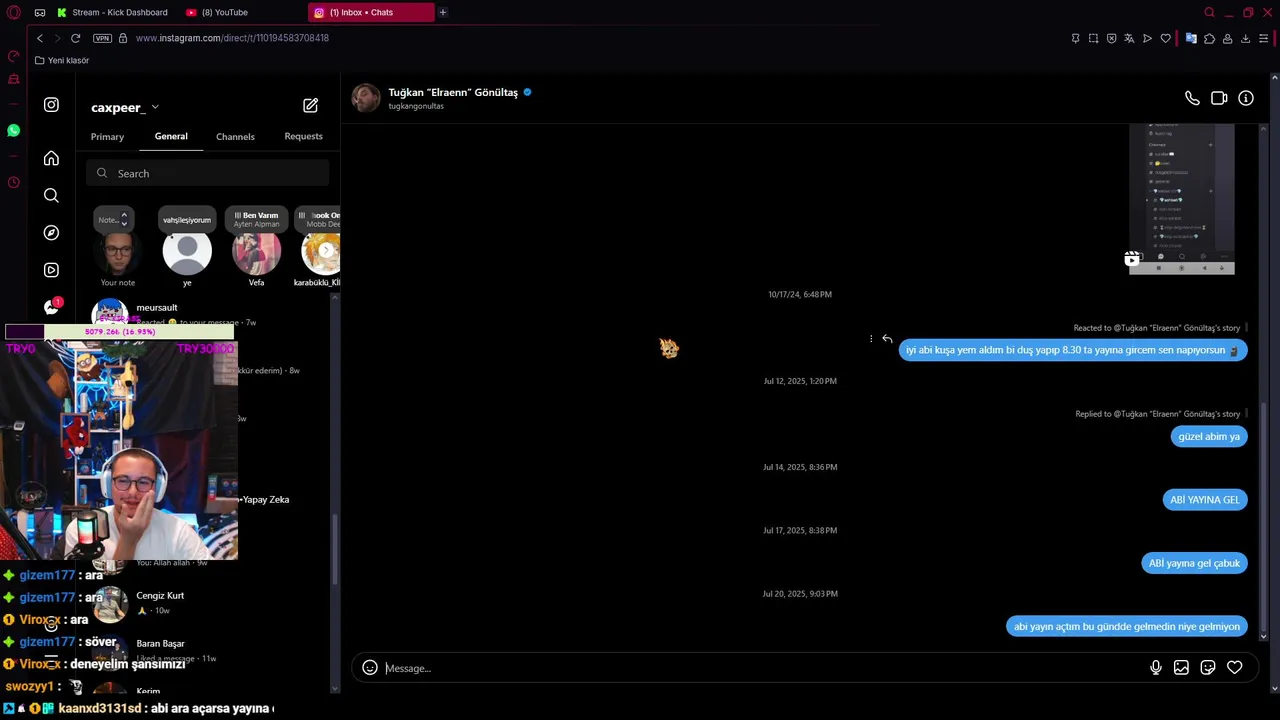Show next notes with arrow
1280x720 pixels.
326,250
